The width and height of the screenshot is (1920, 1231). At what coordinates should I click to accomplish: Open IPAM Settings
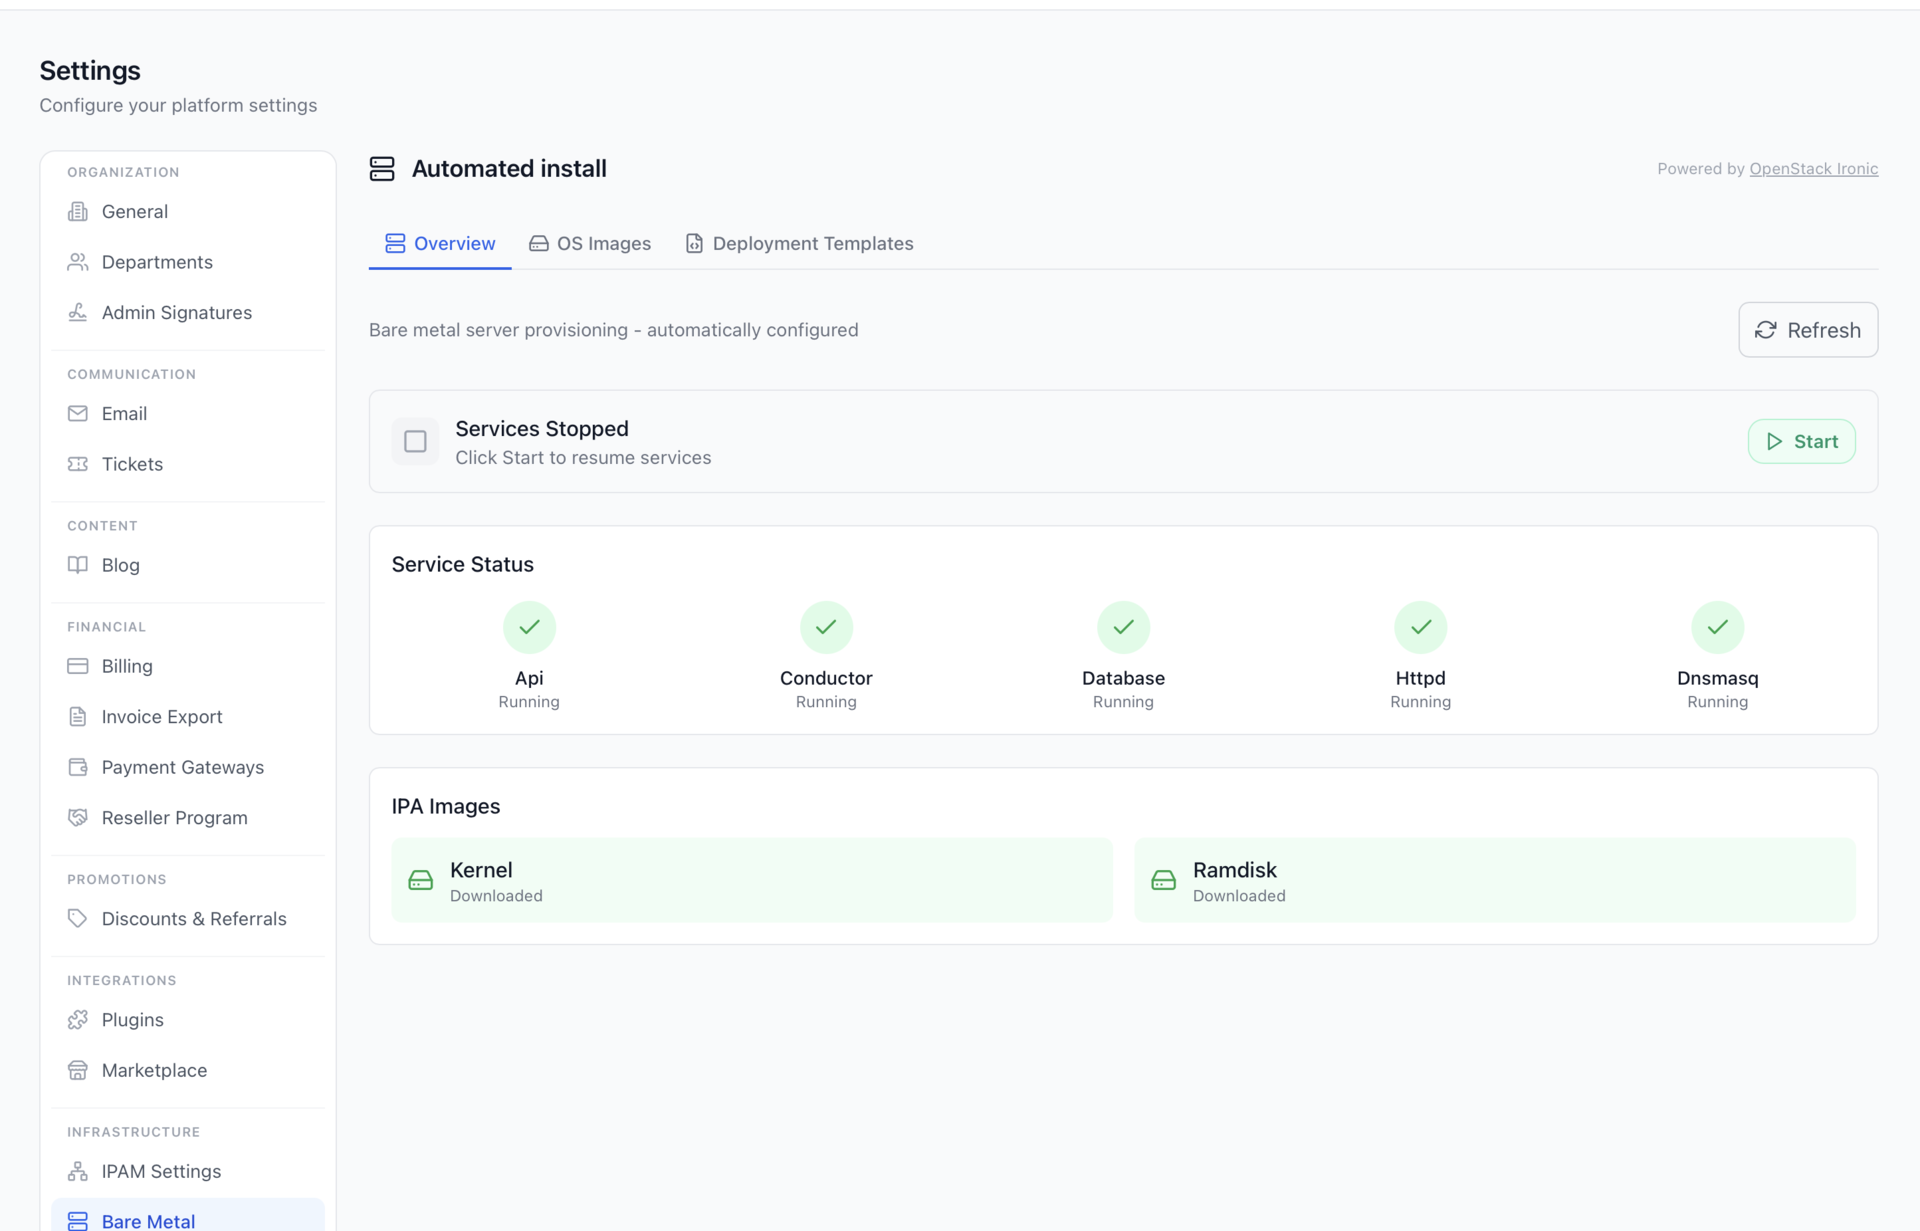coord(188,1171)
